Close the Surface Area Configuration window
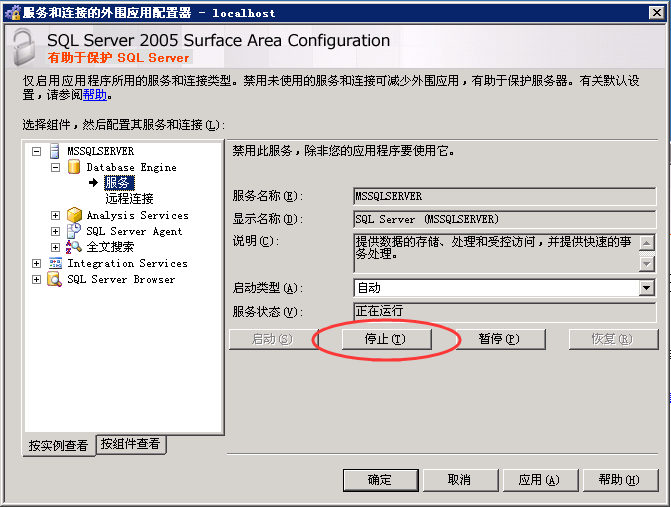Viewport: 671px width, 507px height. click(656, 13)
